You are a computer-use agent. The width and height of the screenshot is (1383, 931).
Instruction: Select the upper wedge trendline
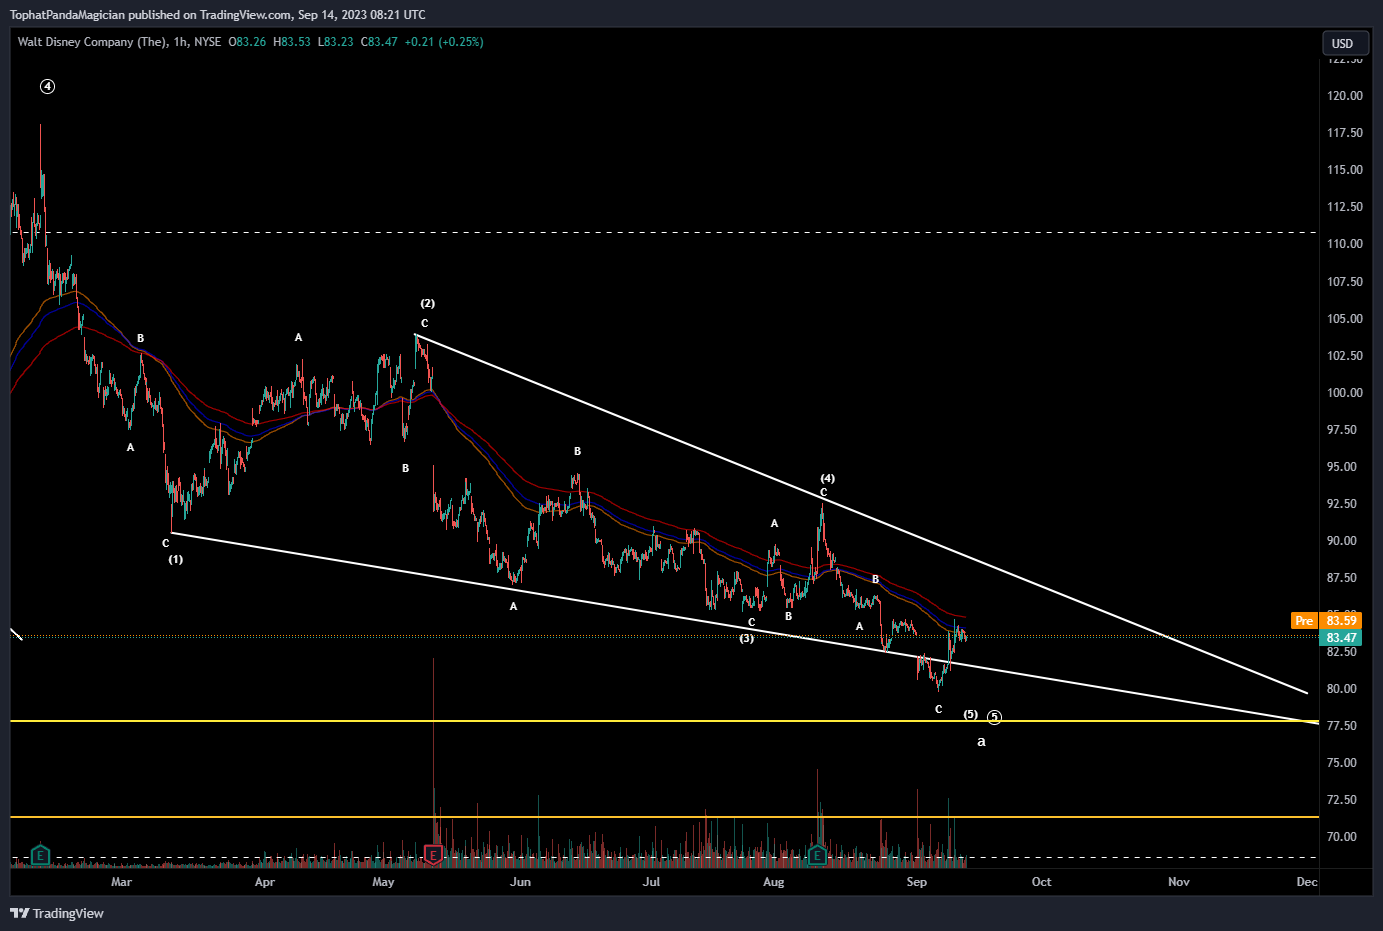coord(860,512)
